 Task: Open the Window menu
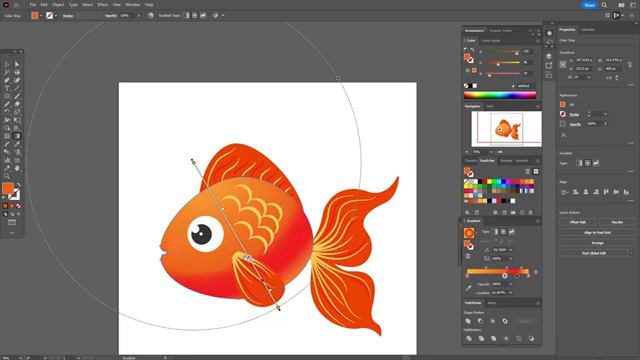133,5
